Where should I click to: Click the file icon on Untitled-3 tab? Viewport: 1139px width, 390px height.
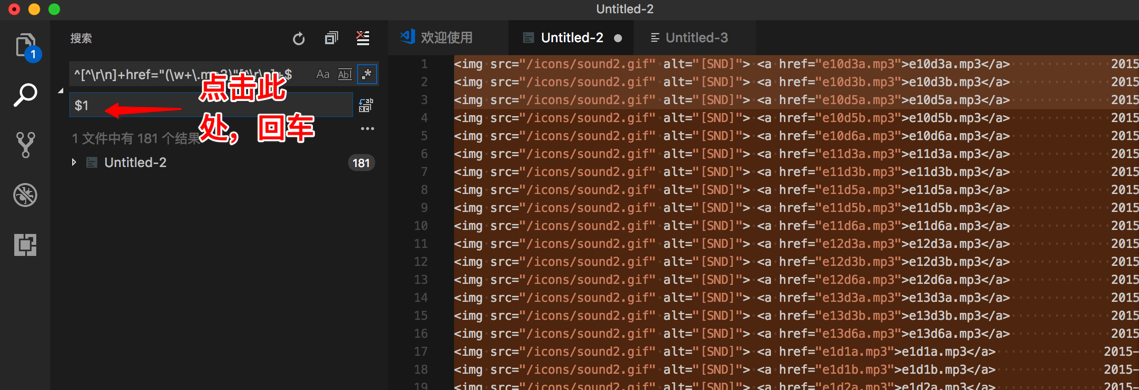[656, 38]
